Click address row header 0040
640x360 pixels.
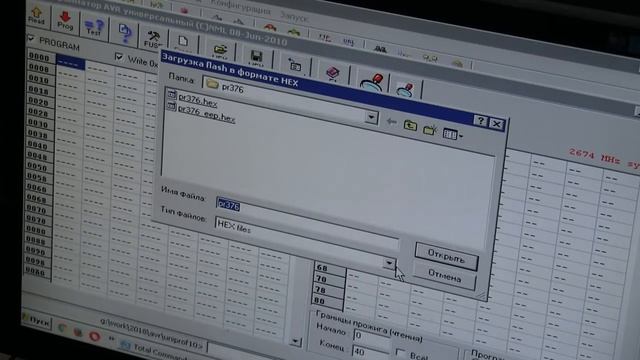37,145
